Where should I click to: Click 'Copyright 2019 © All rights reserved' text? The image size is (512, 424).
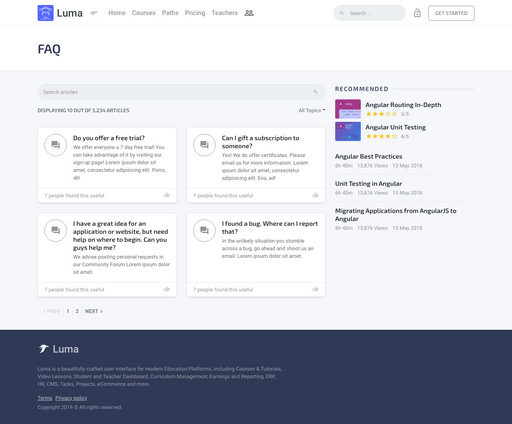80,407
